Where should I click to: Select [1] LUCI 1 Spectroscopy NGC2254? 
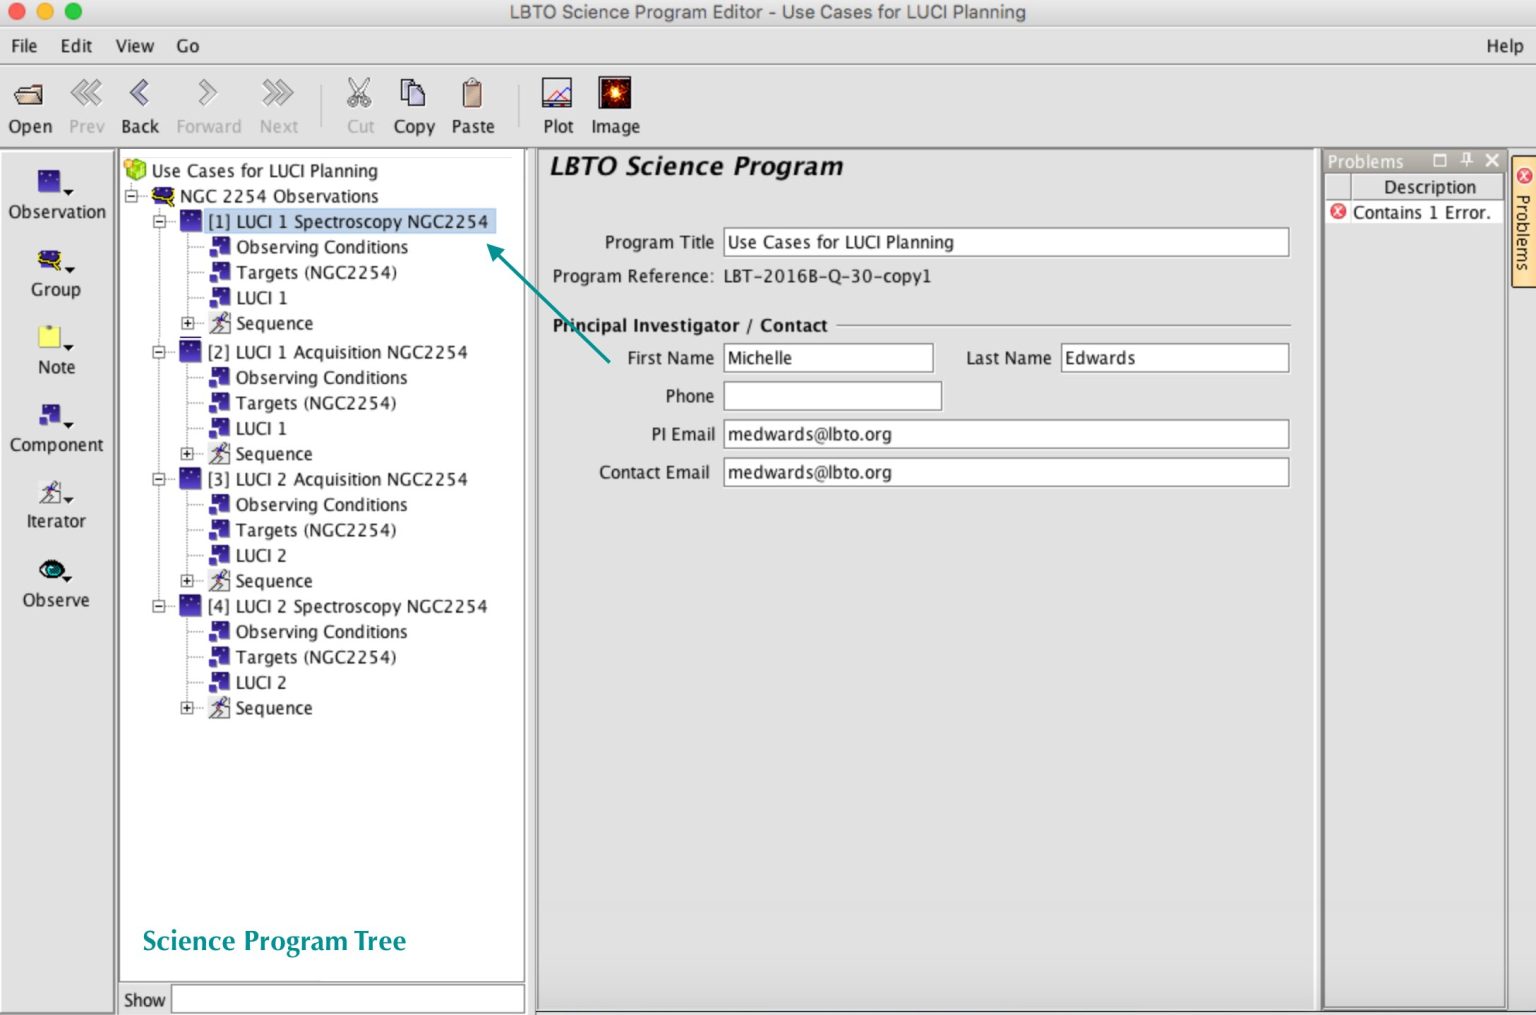(x=348, y=221)
